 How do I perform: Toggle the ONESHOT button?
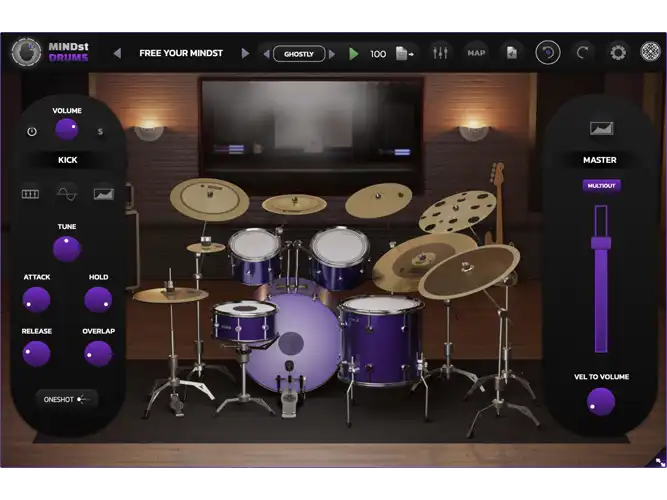click(x=67, y=399)
